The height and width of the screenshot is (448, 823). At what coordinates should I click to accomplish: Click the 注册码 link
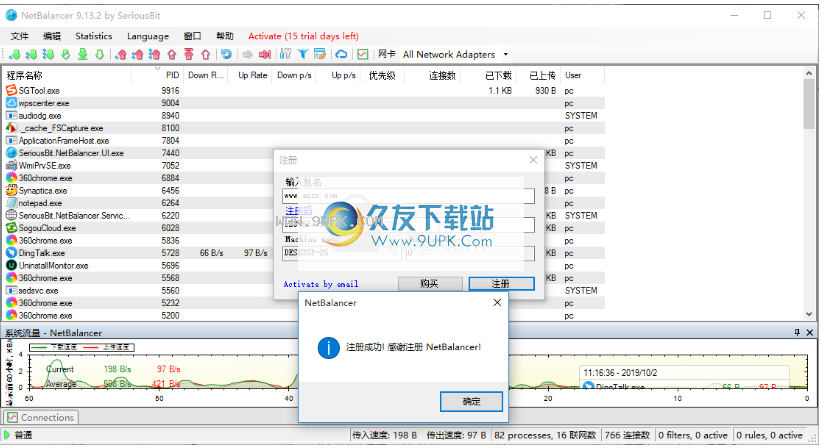(299, 210)
